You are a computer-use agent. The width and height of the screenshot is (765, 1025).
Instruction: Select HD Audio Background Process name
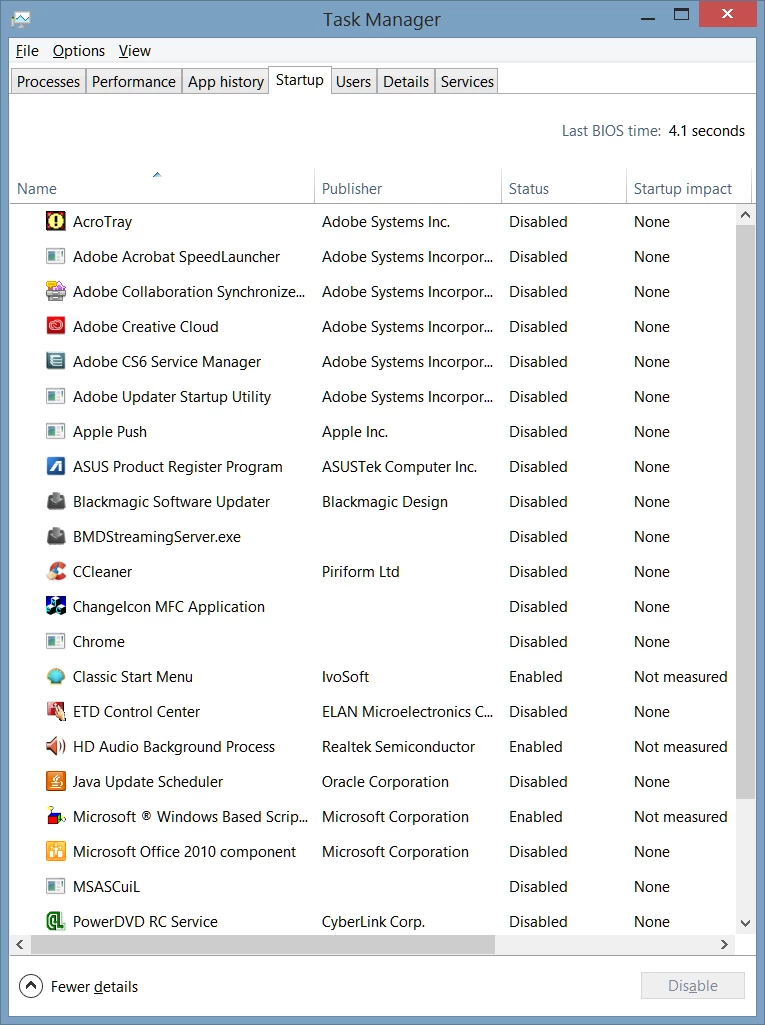[174, 747]
